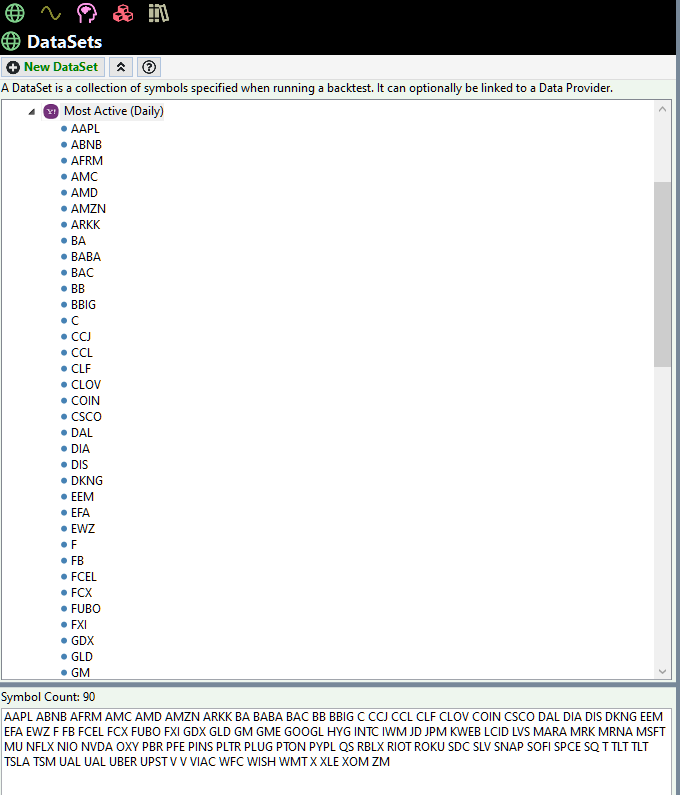Screen dimensions: 680x795
Task: Select the C symbol in tree
Action: coord(75,320)
